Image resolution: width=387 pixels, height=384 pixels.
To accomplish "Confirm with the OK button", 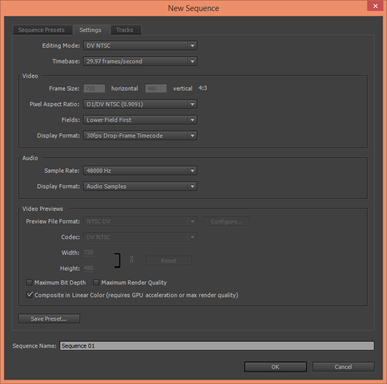I will (x=275, y=367).
